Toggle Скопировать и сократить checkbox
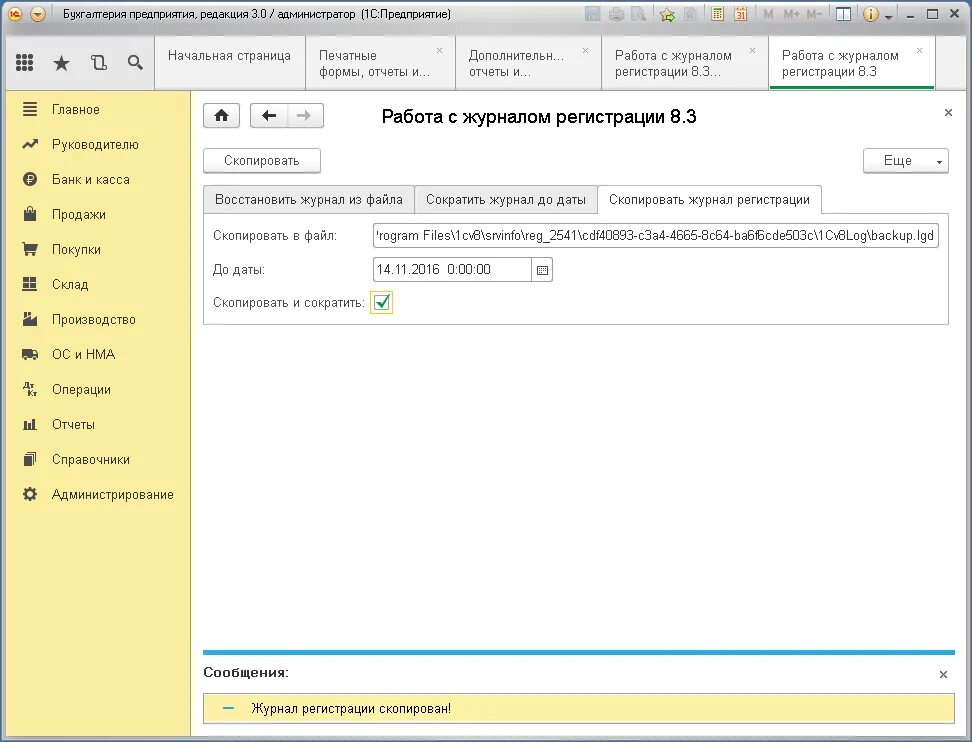 [x=382, y=303]
